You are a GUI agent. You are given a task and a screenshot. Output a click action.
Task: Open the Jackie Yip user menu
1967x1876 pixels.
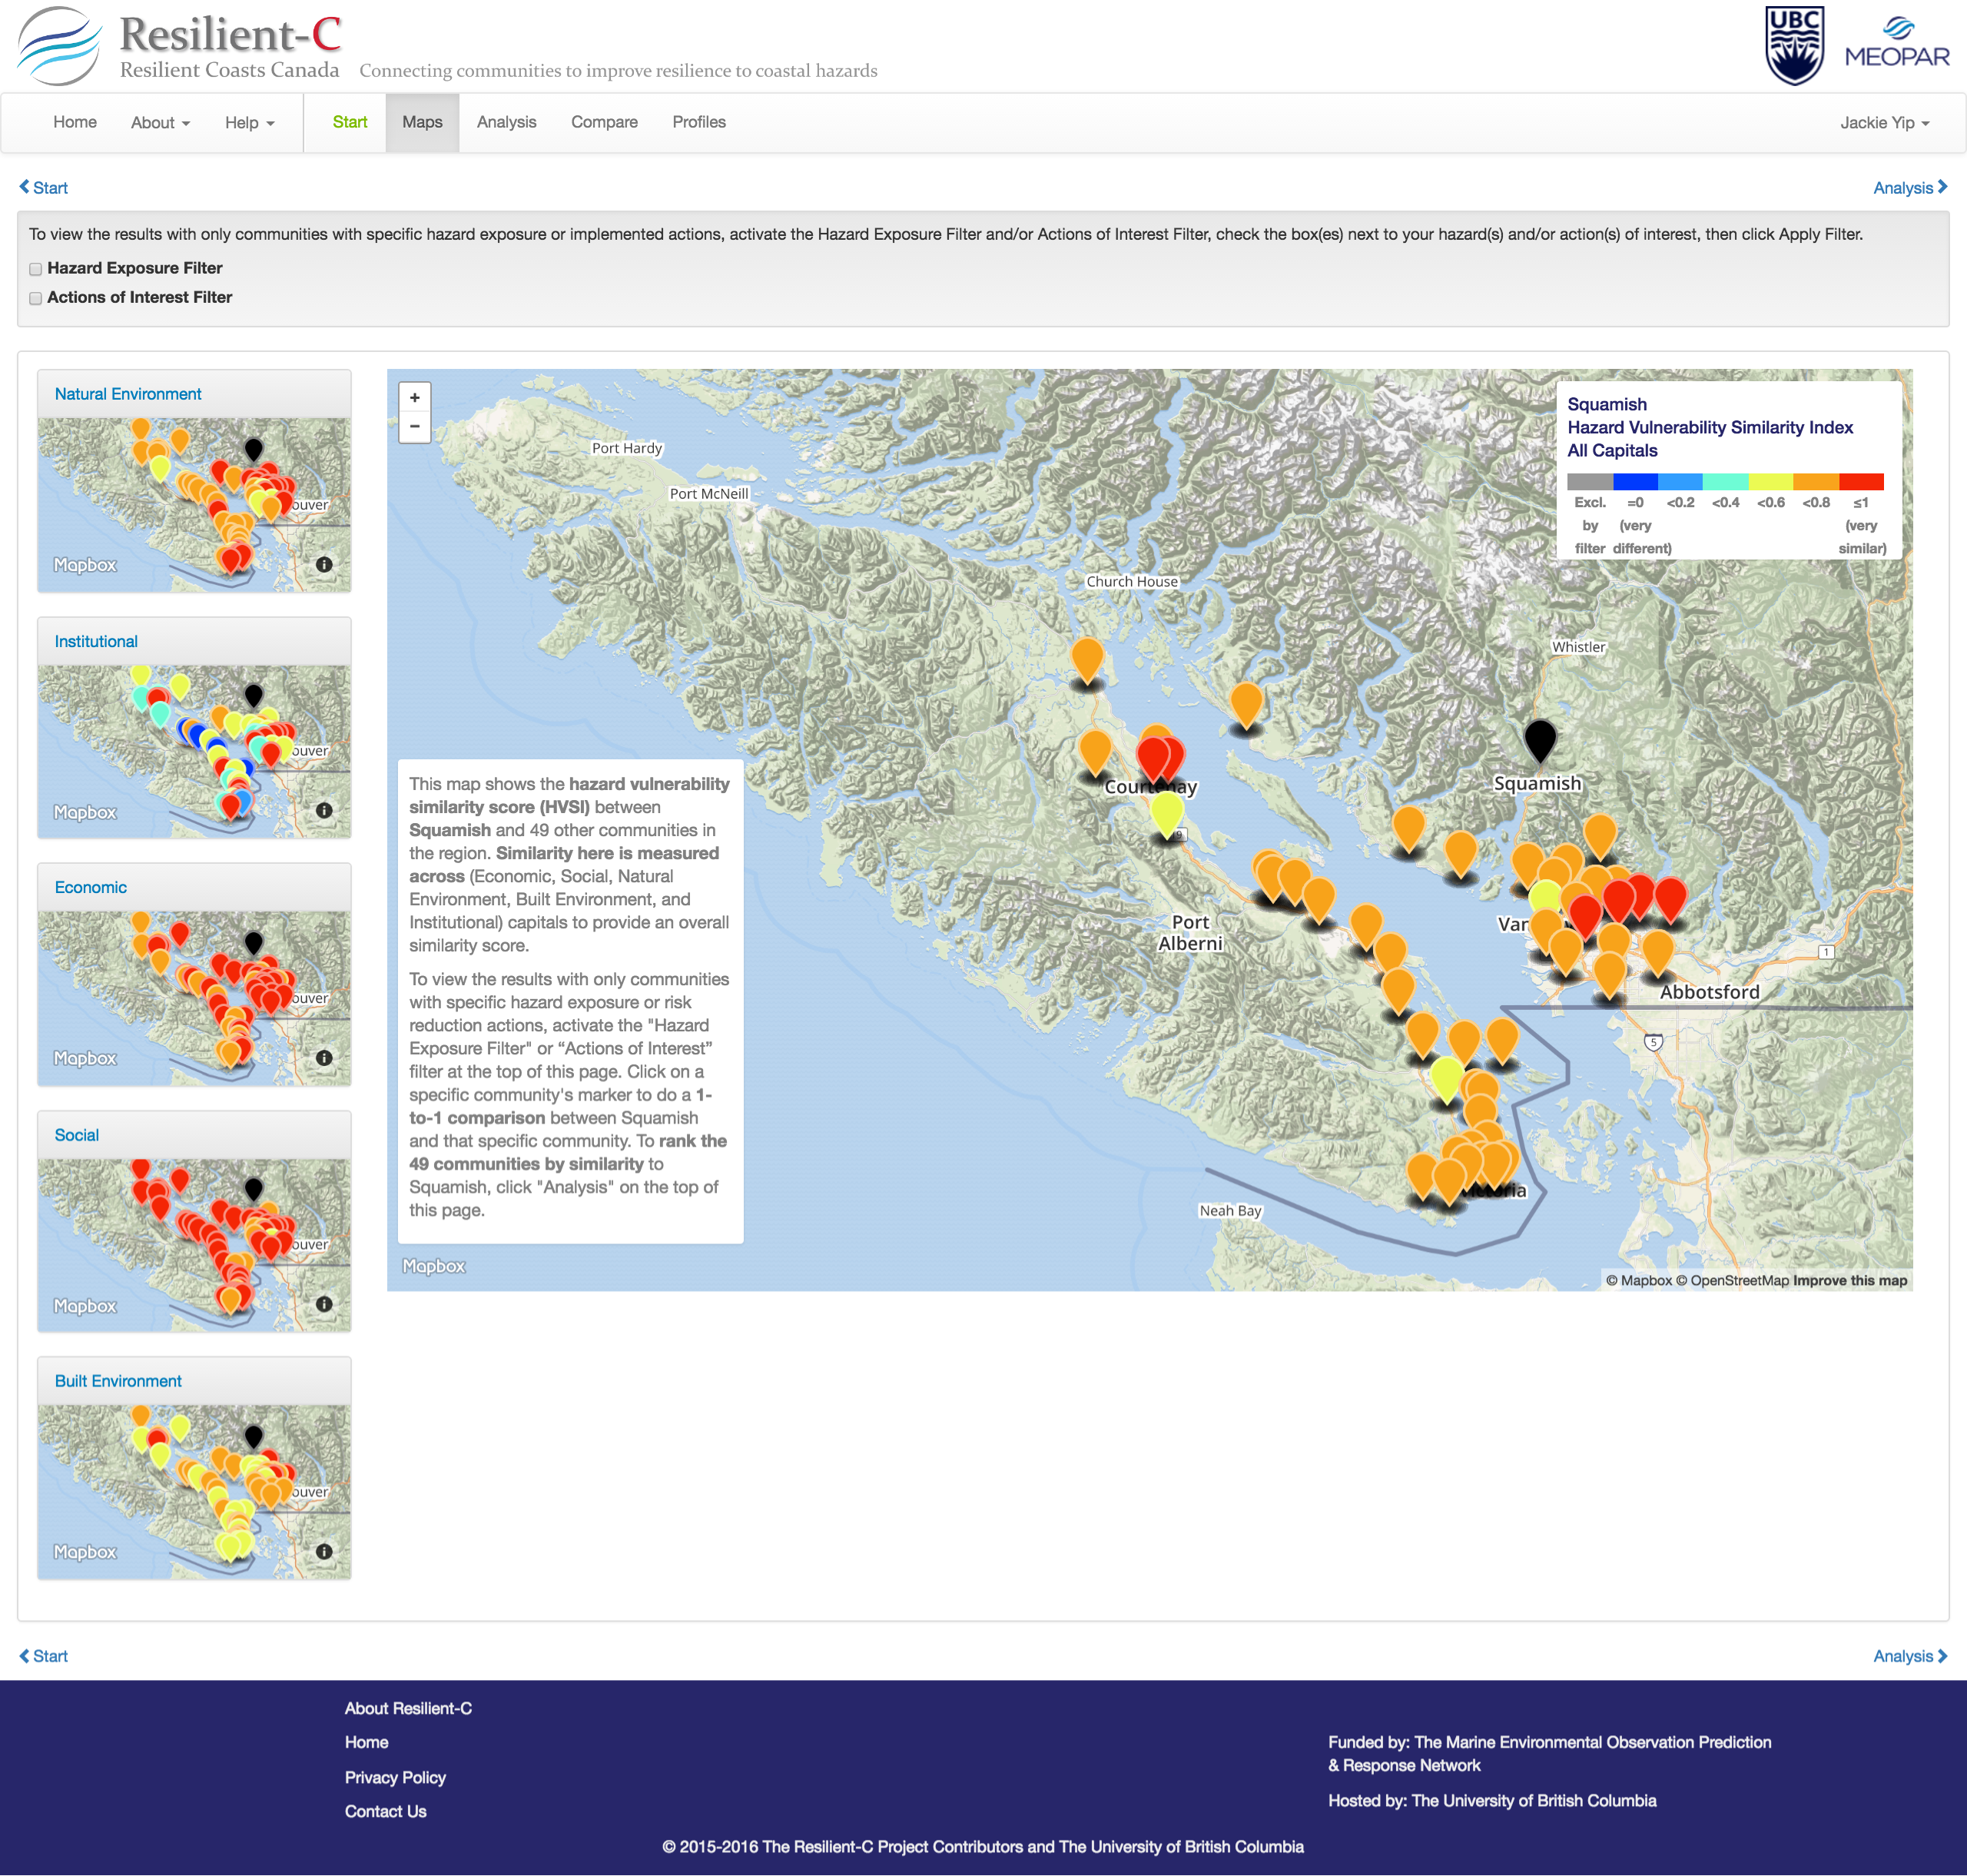point(1884,122)
